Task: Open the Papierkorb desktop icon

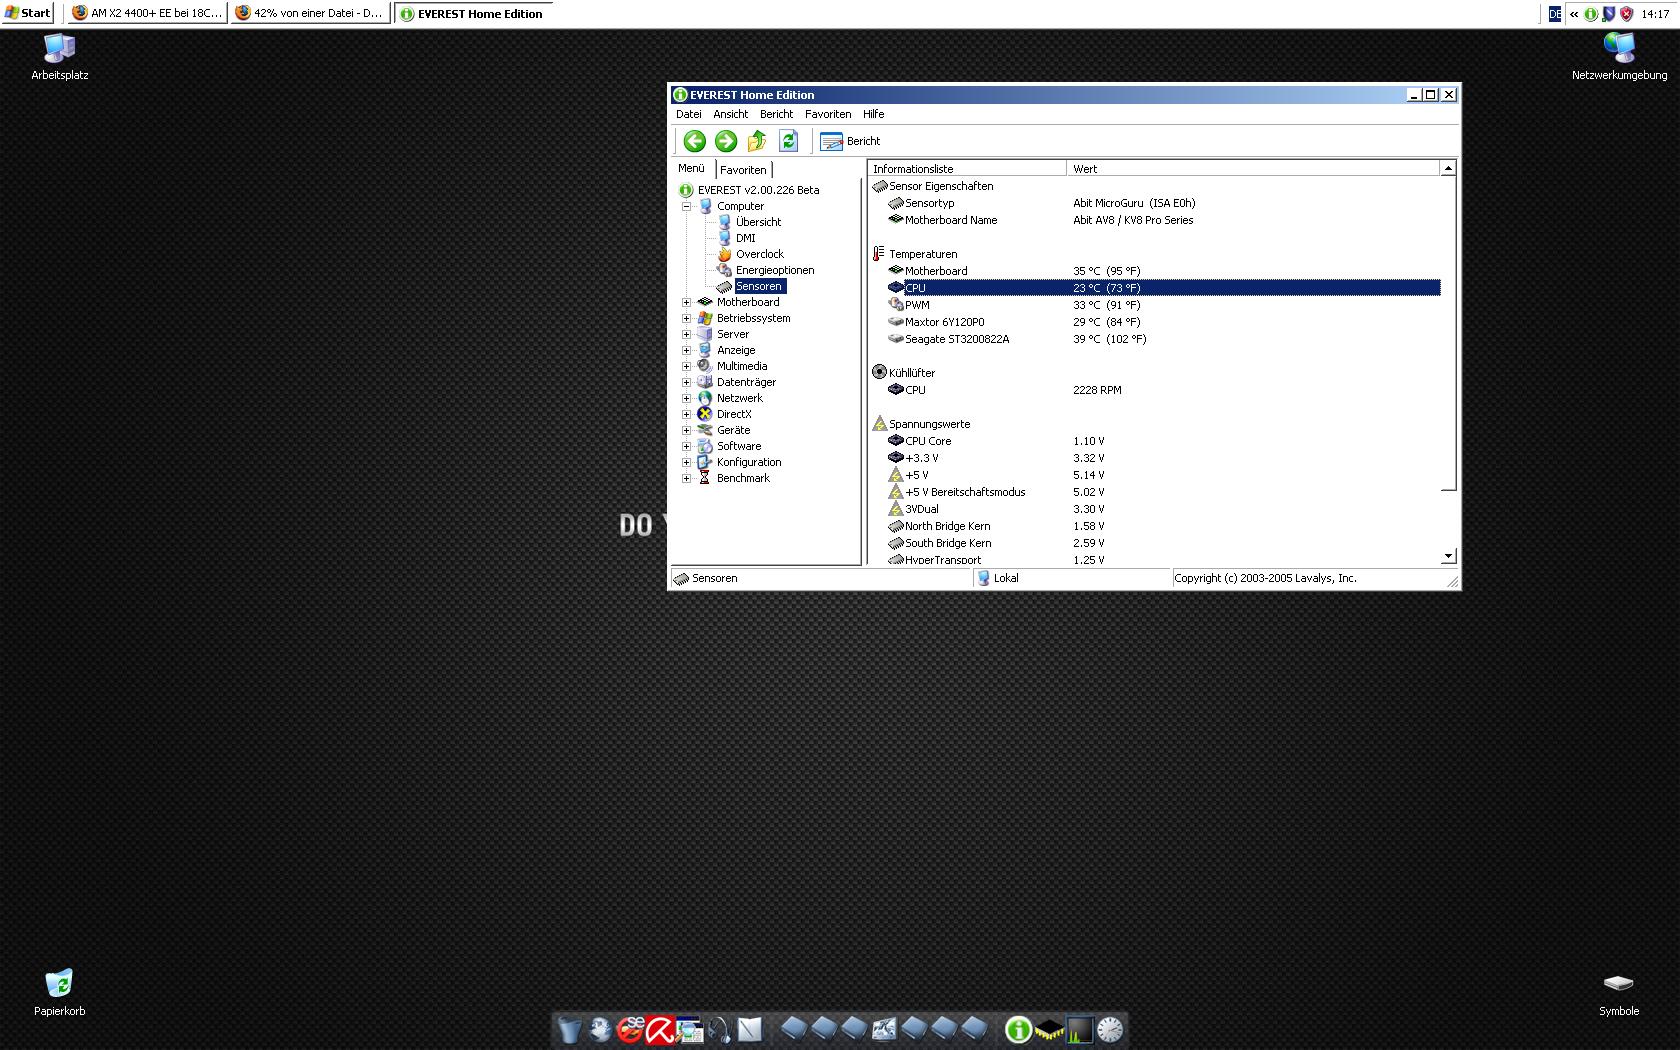Action: [59, 992]
